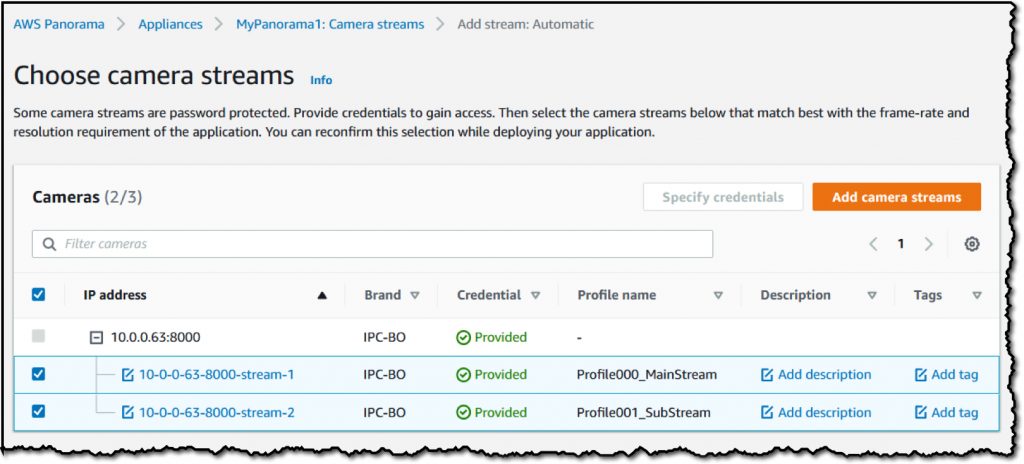Focus the Filter cameras search field
The width and height of the screenshot is (1024, 464).
[x=372, y=244]
